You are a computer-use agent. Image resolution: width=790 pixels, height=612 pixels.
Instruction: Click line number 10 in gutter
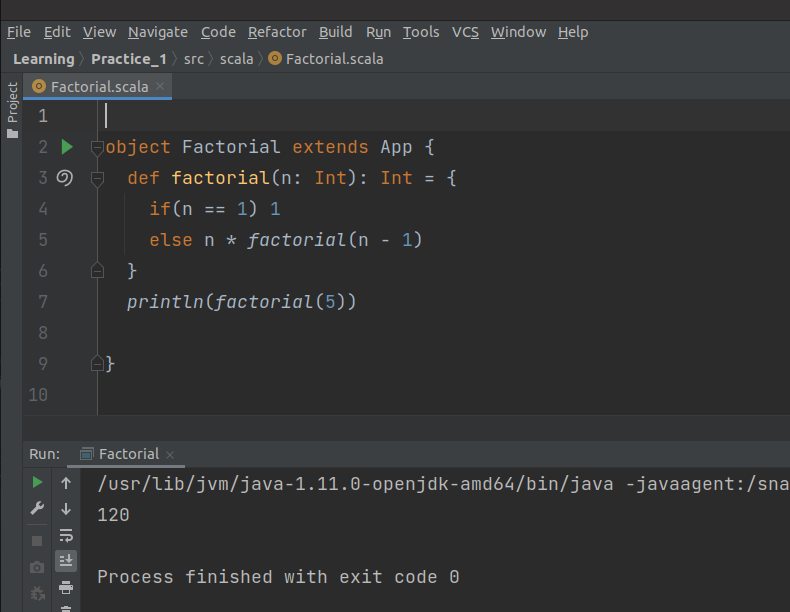point(38,395)
